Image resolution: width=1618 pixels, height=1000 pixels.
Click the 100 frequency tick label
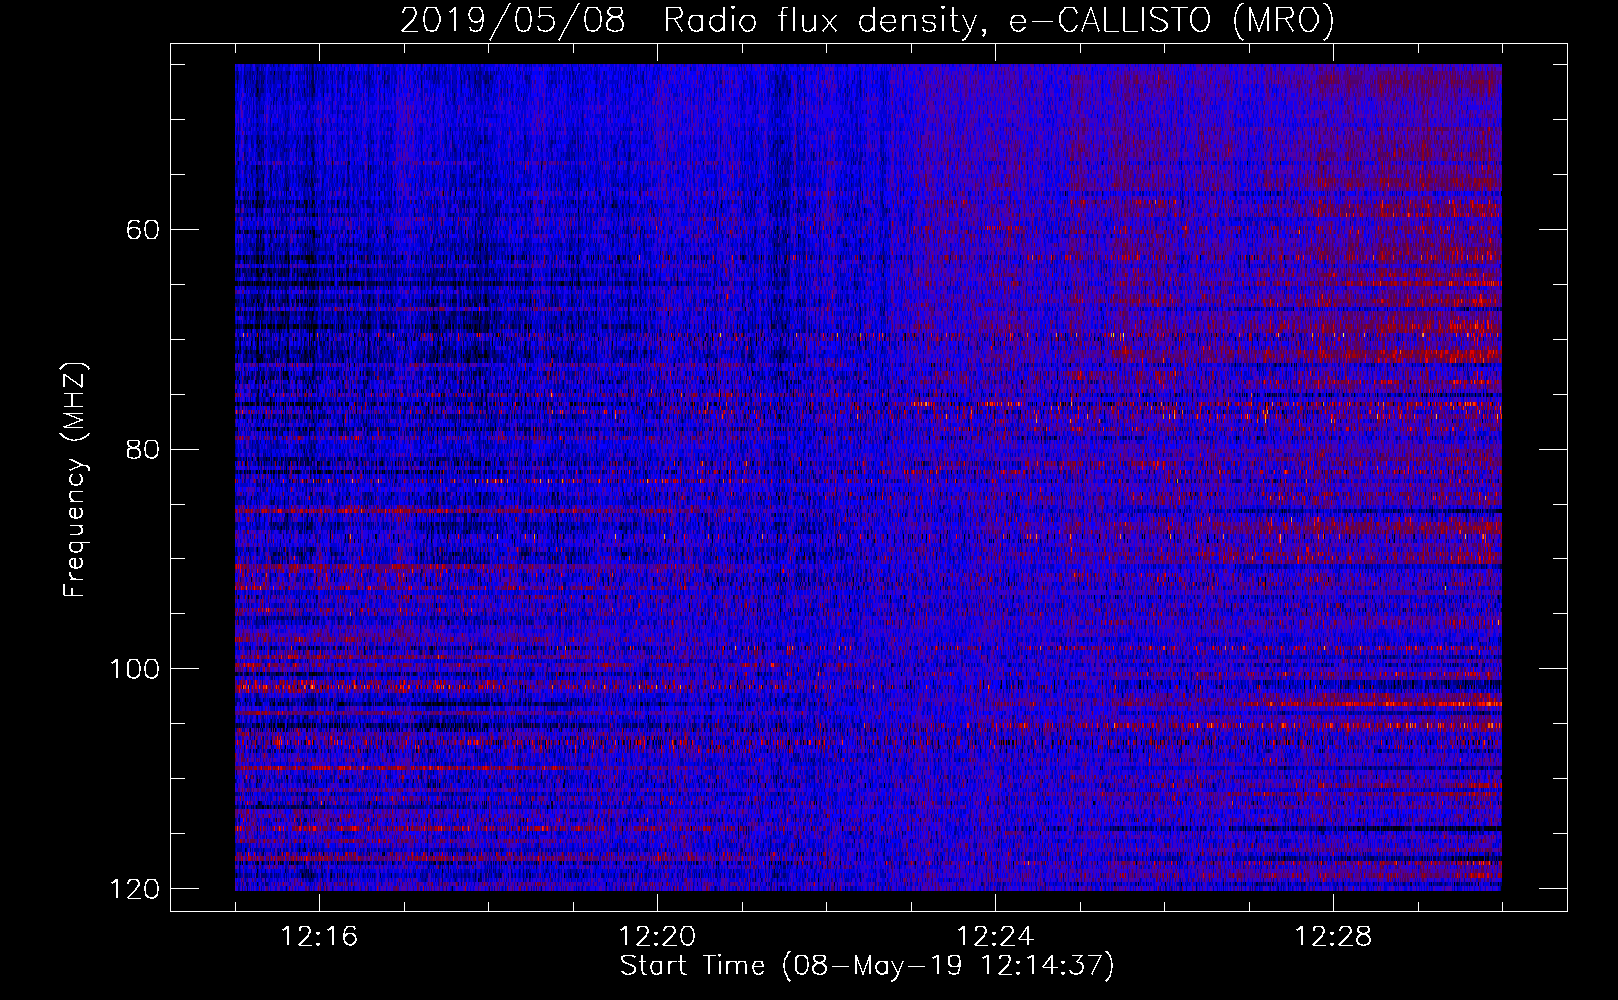click(134, 669)
